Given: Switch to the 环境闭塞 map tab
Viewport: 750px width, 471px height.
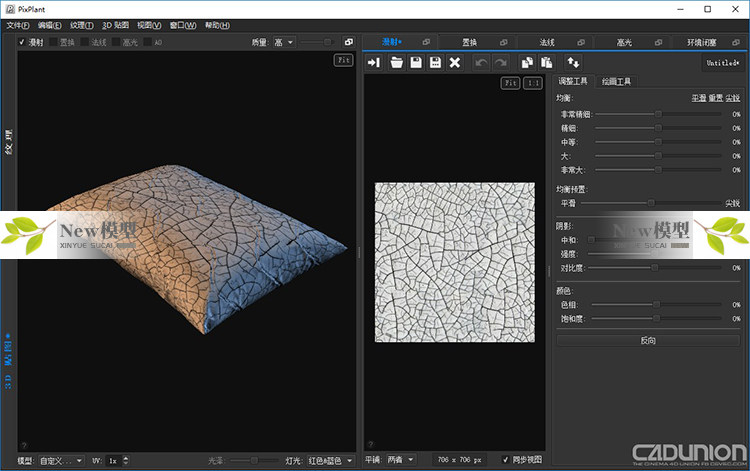Looking at the screenshot, I should pos(701,42).
